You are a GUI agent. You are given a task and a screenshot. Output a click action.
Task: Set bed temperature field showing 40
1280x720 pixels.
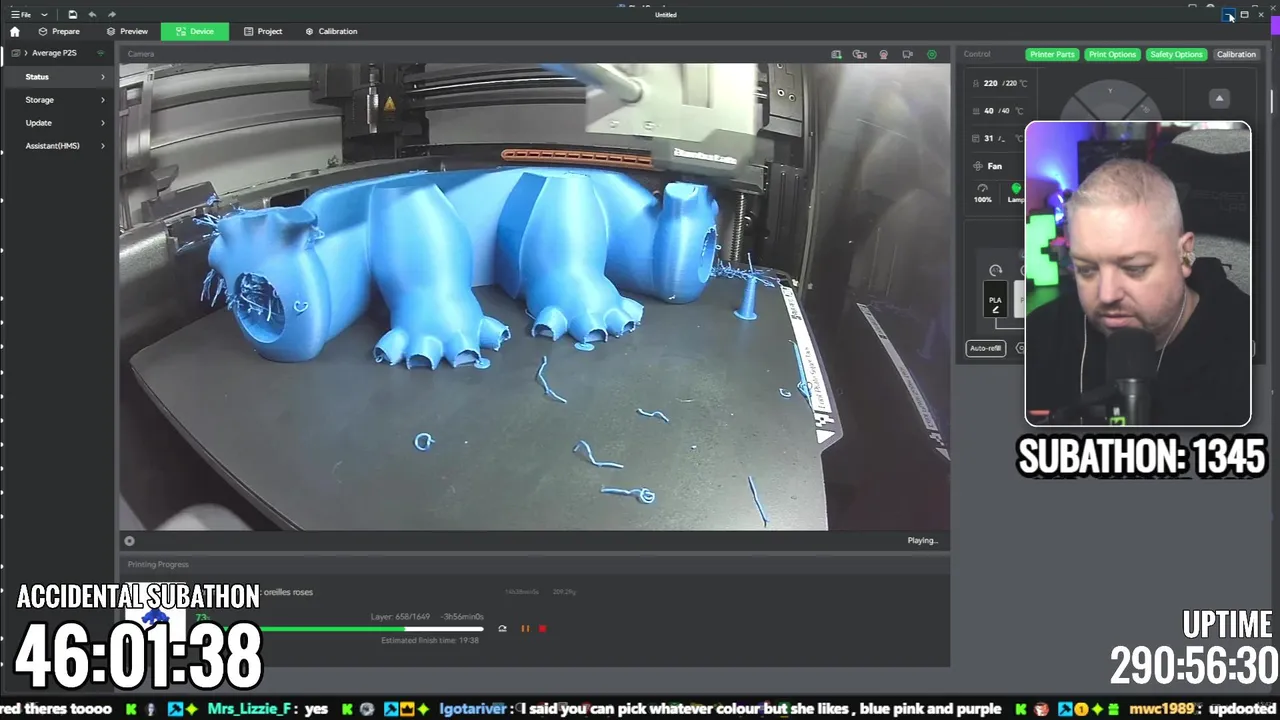click(x=999, y=111)
